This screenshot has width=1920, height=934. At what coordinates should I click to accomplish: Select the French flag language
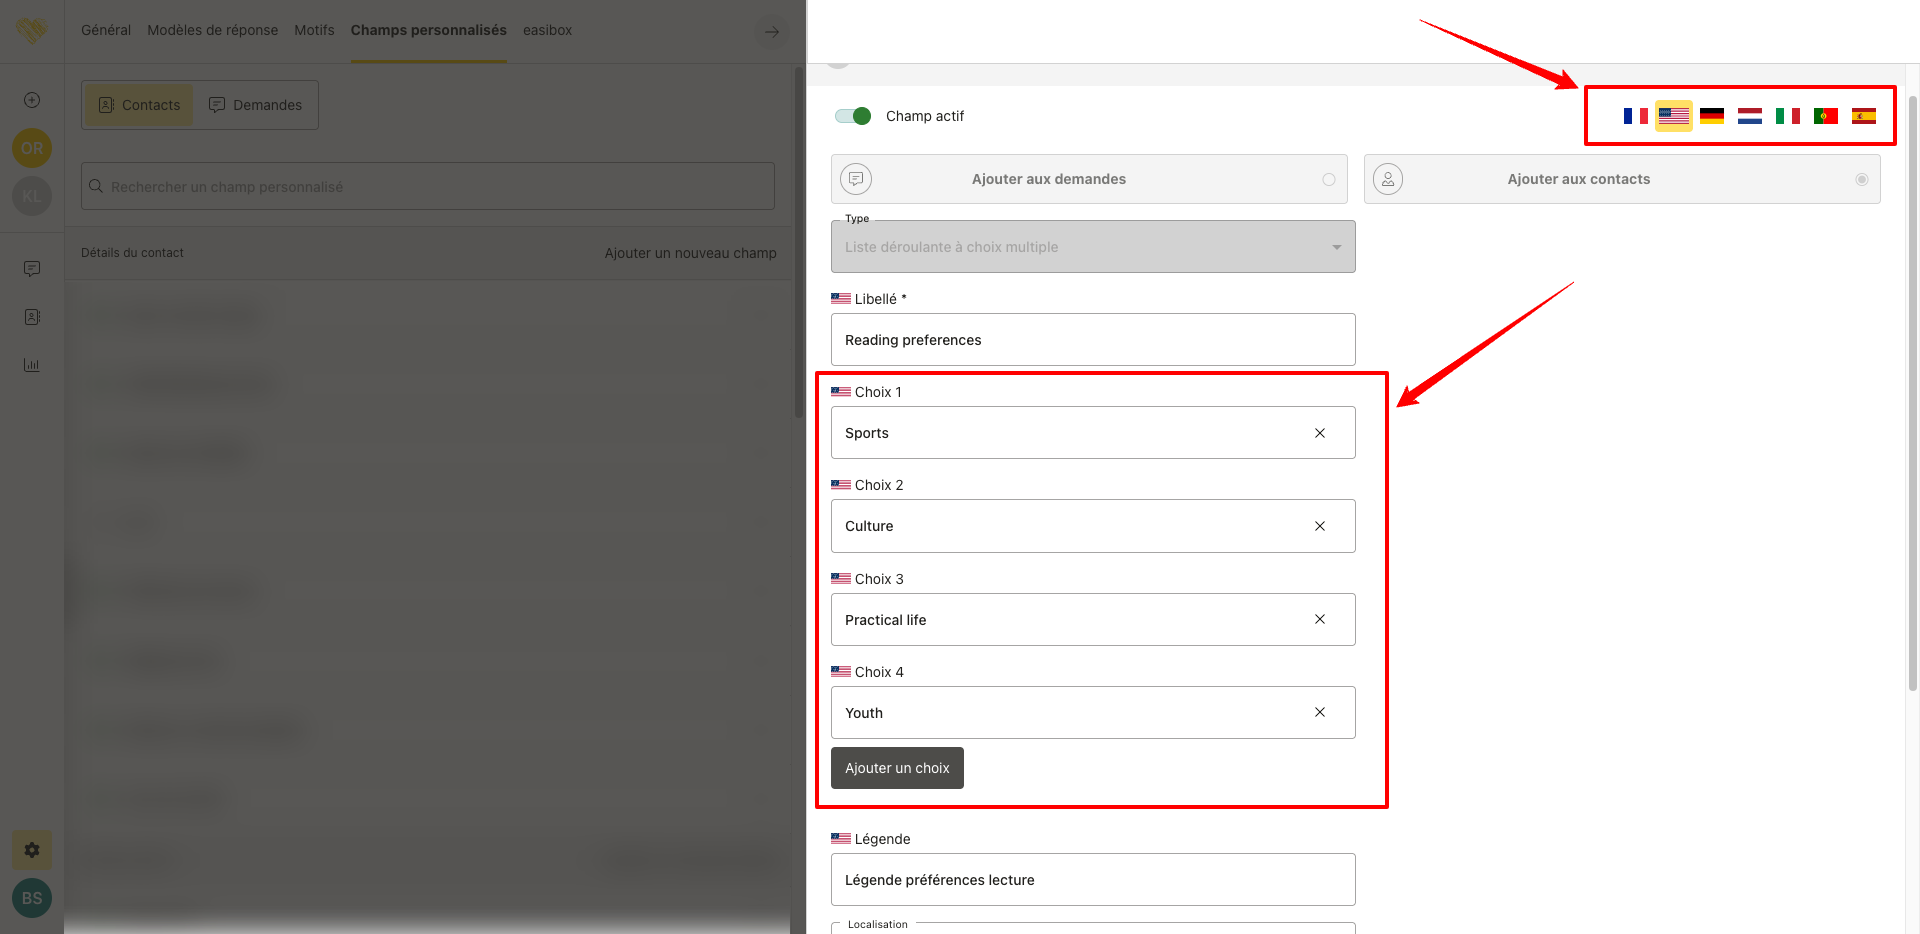1635,116
